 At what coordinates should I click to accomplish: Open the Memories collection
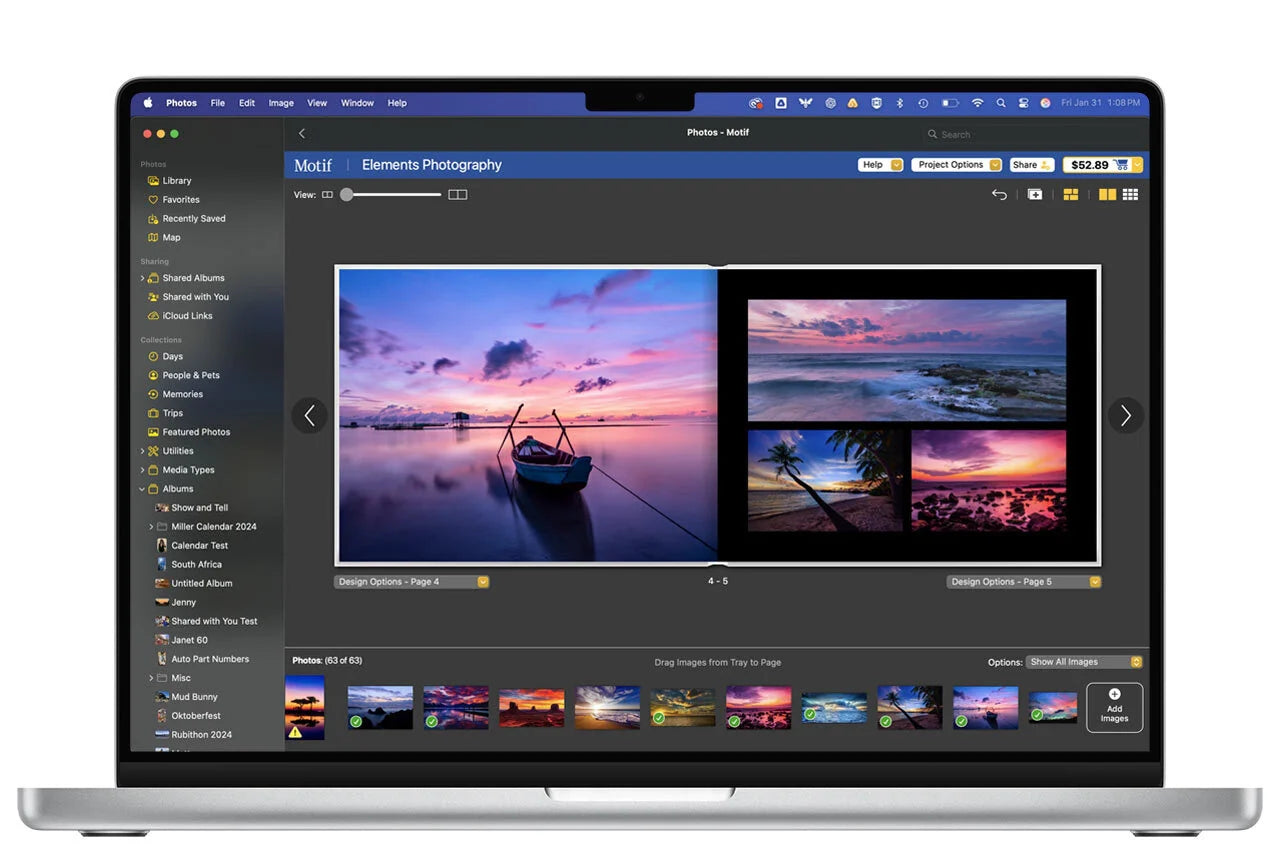(175, 395)
